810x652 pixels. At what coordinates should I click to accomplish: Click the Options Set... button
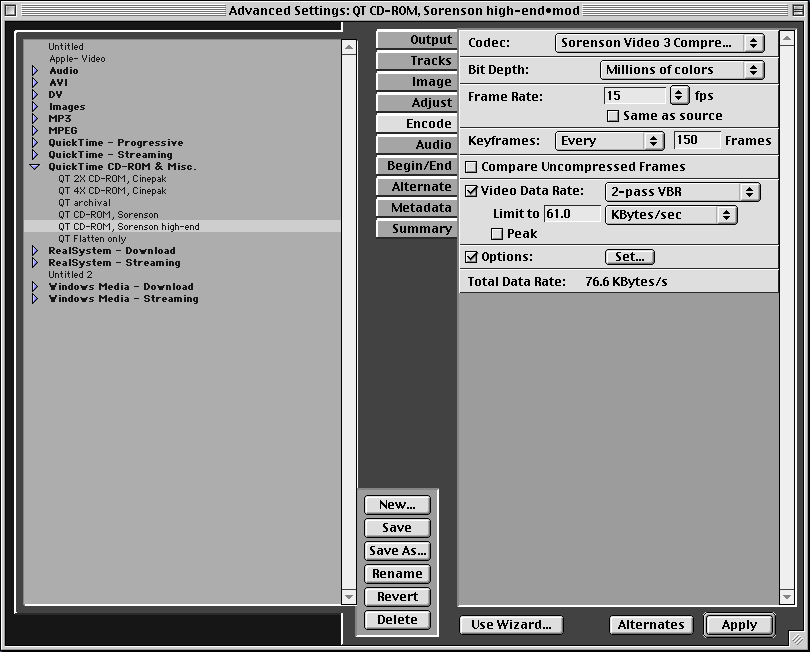tap(629, 257)
